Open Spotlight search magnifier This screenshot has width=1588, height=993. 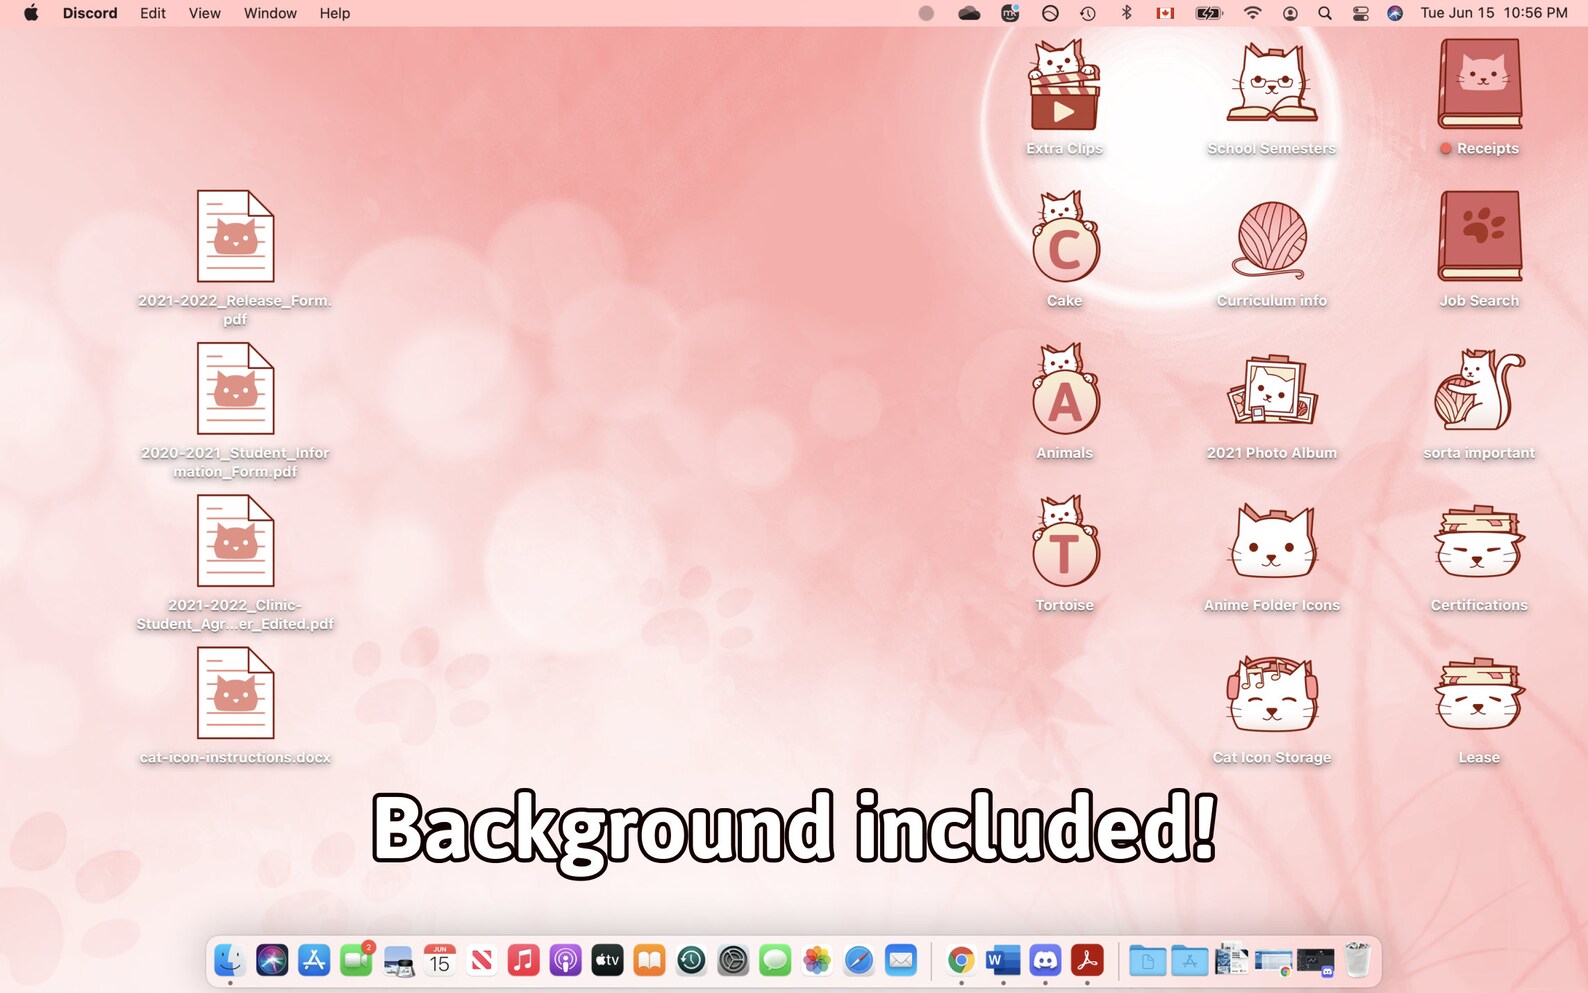pos(1325,13)
